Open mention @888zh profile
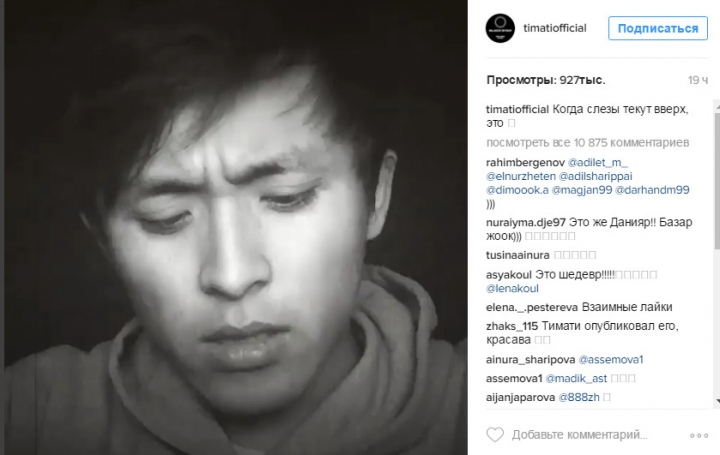 (x=579, y=397)
